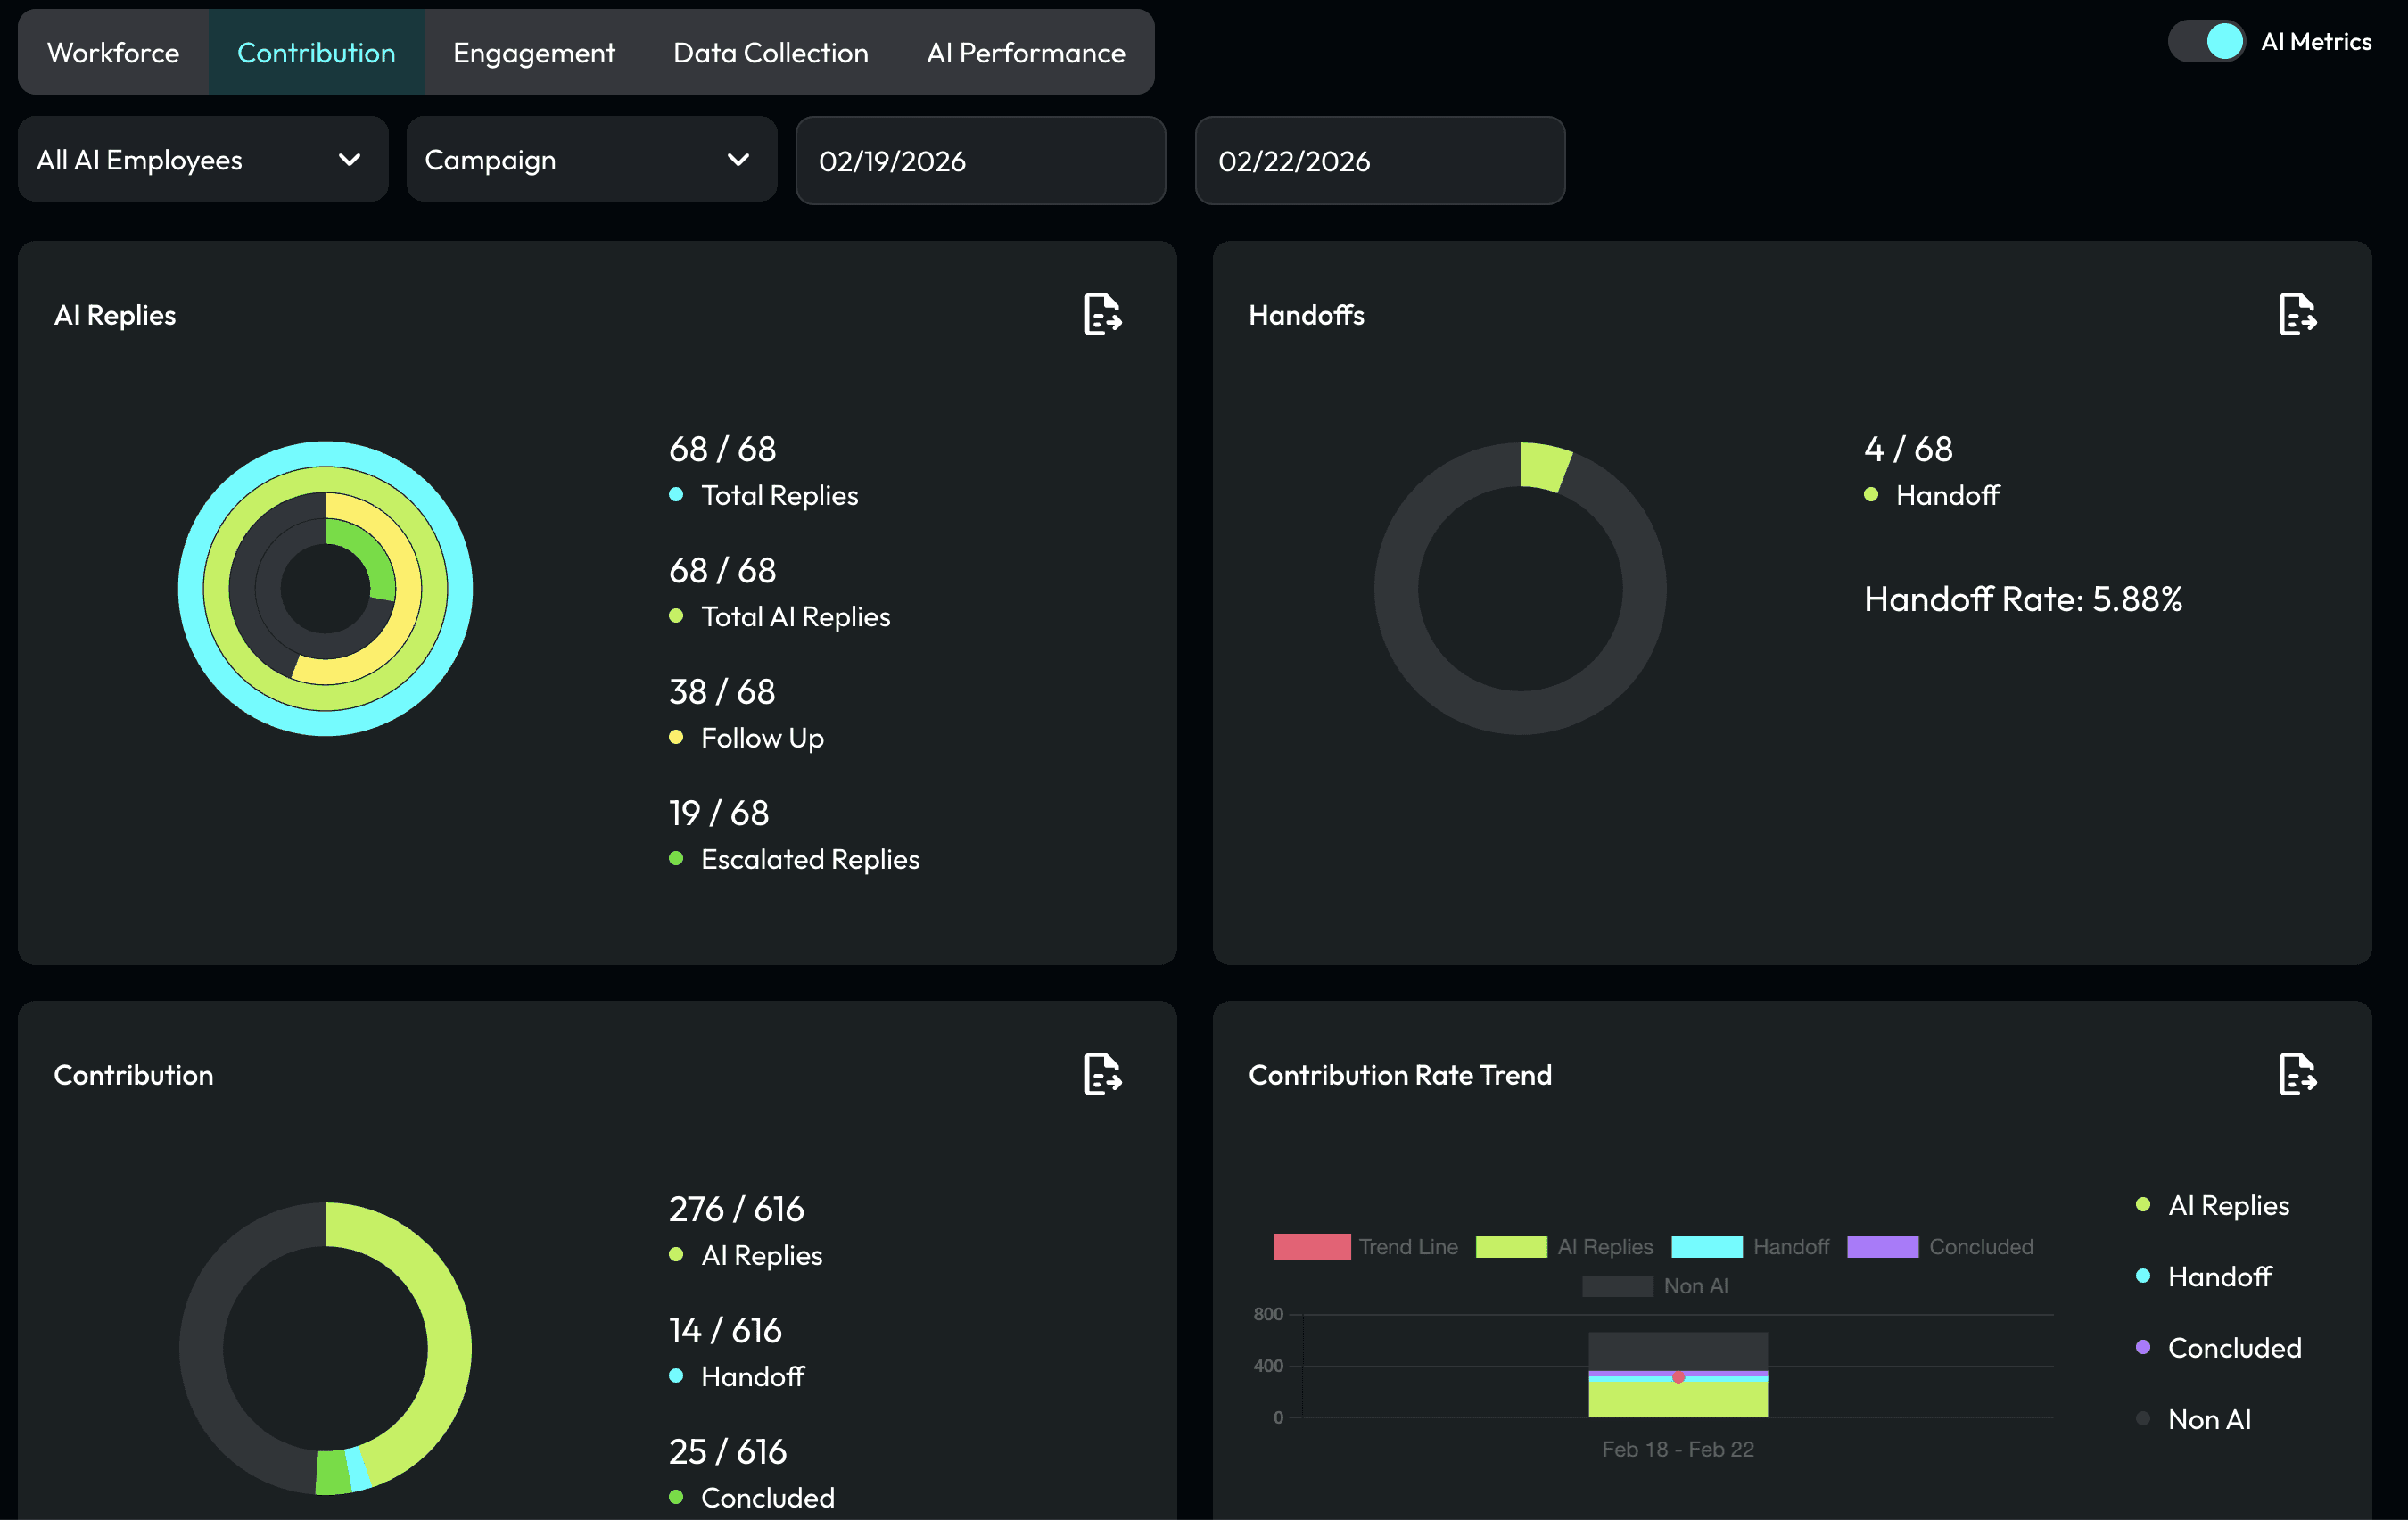Click the Campaign dropdown chevron arrow

738,160
